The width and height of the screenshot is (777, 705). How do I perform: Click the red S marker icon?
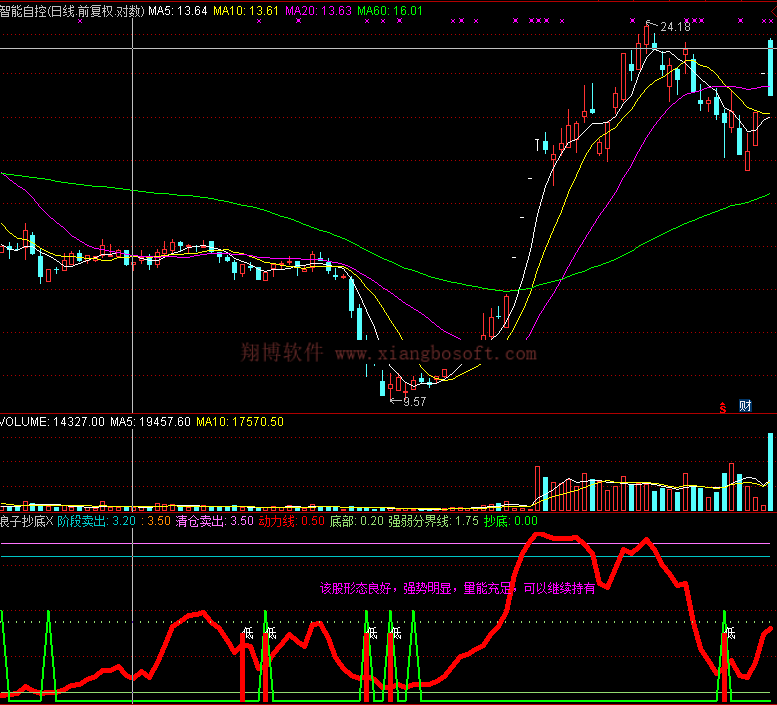click(x=723, y=407)
